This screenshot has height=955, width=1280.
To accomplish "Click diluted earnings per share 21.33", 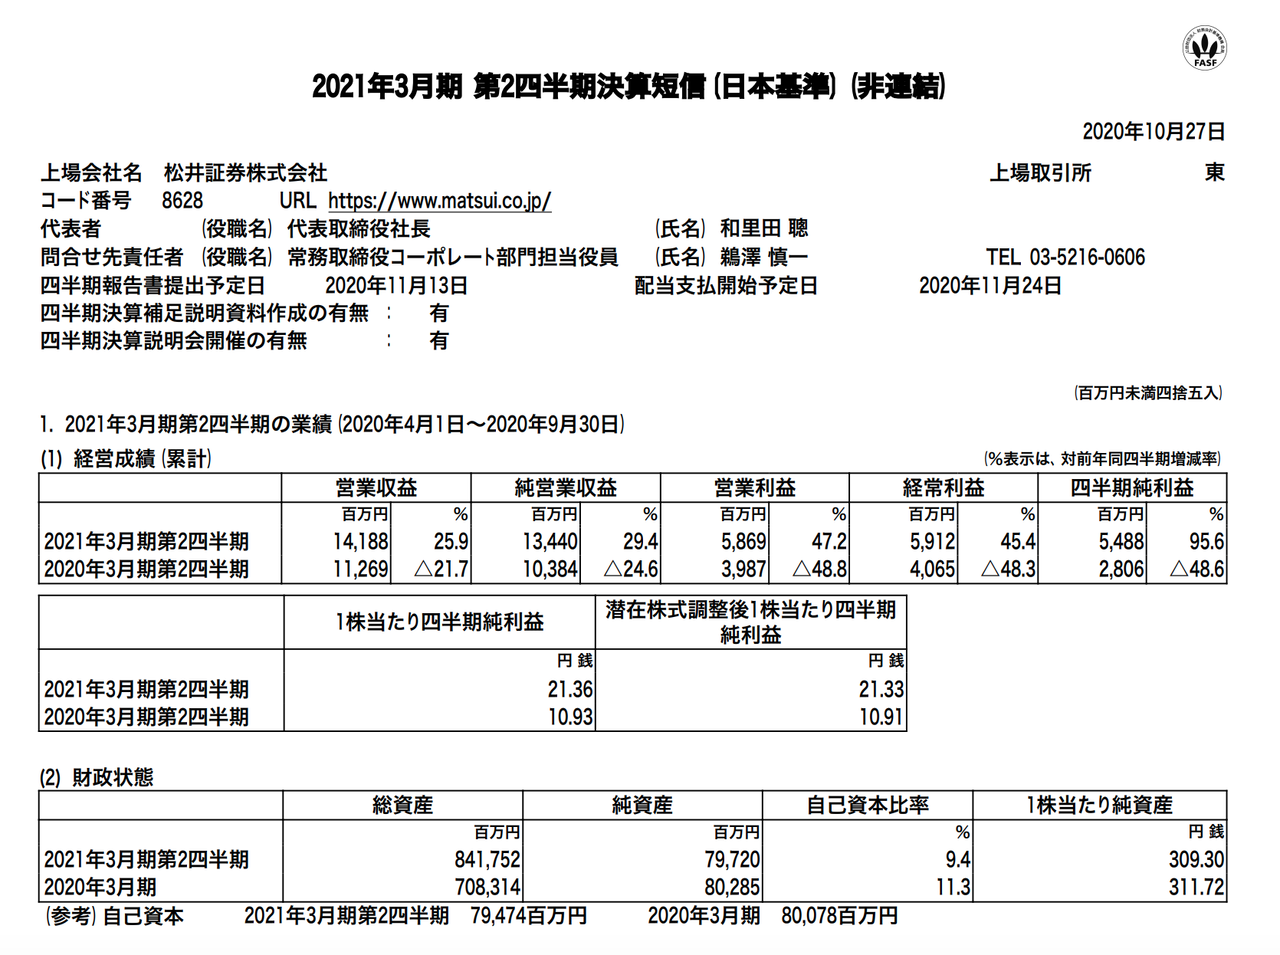I will click(881, 690).
